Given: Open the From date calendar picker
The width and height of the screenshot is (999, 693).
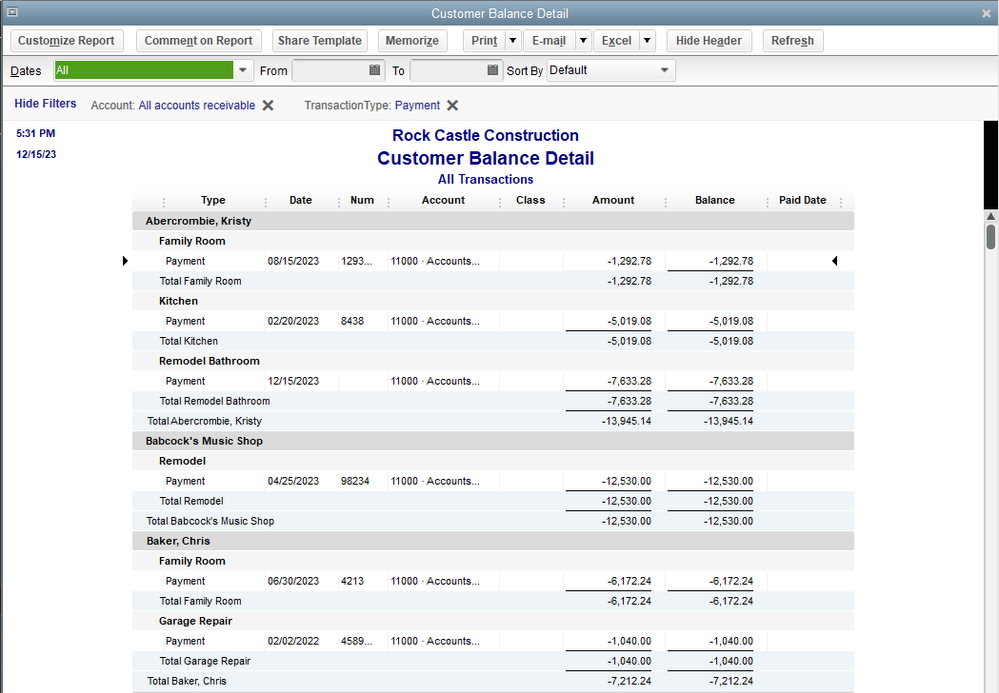Looking at the screenshot, I should point(375,70).
